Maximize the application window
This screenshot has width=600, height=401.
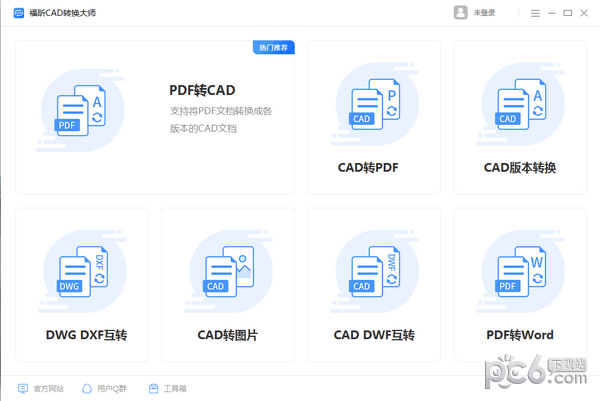[568, 13]
